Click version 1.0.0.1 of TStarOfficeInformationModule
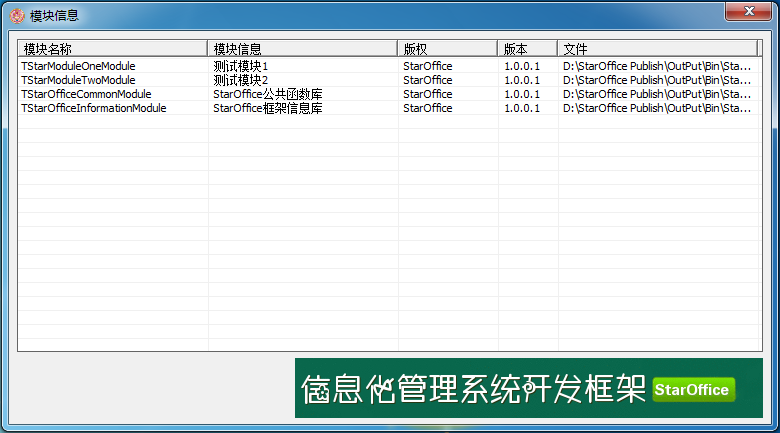Screen dimensions: 780x433 pos(522,108)
